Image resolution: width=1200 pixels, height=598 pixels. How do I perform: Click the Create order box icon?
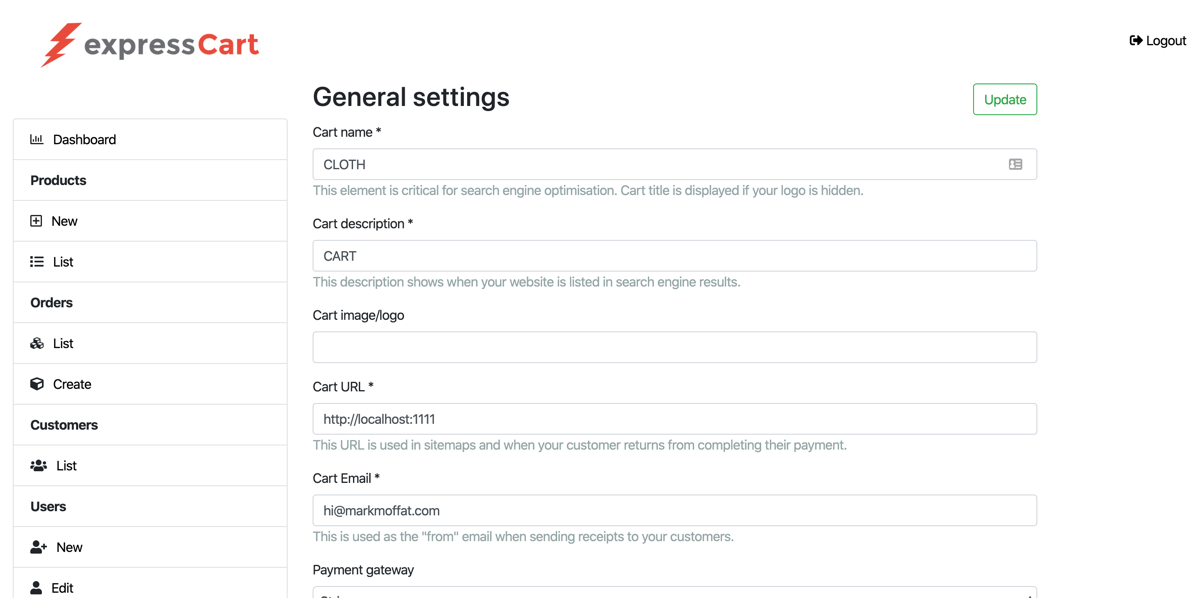point(37,384)
